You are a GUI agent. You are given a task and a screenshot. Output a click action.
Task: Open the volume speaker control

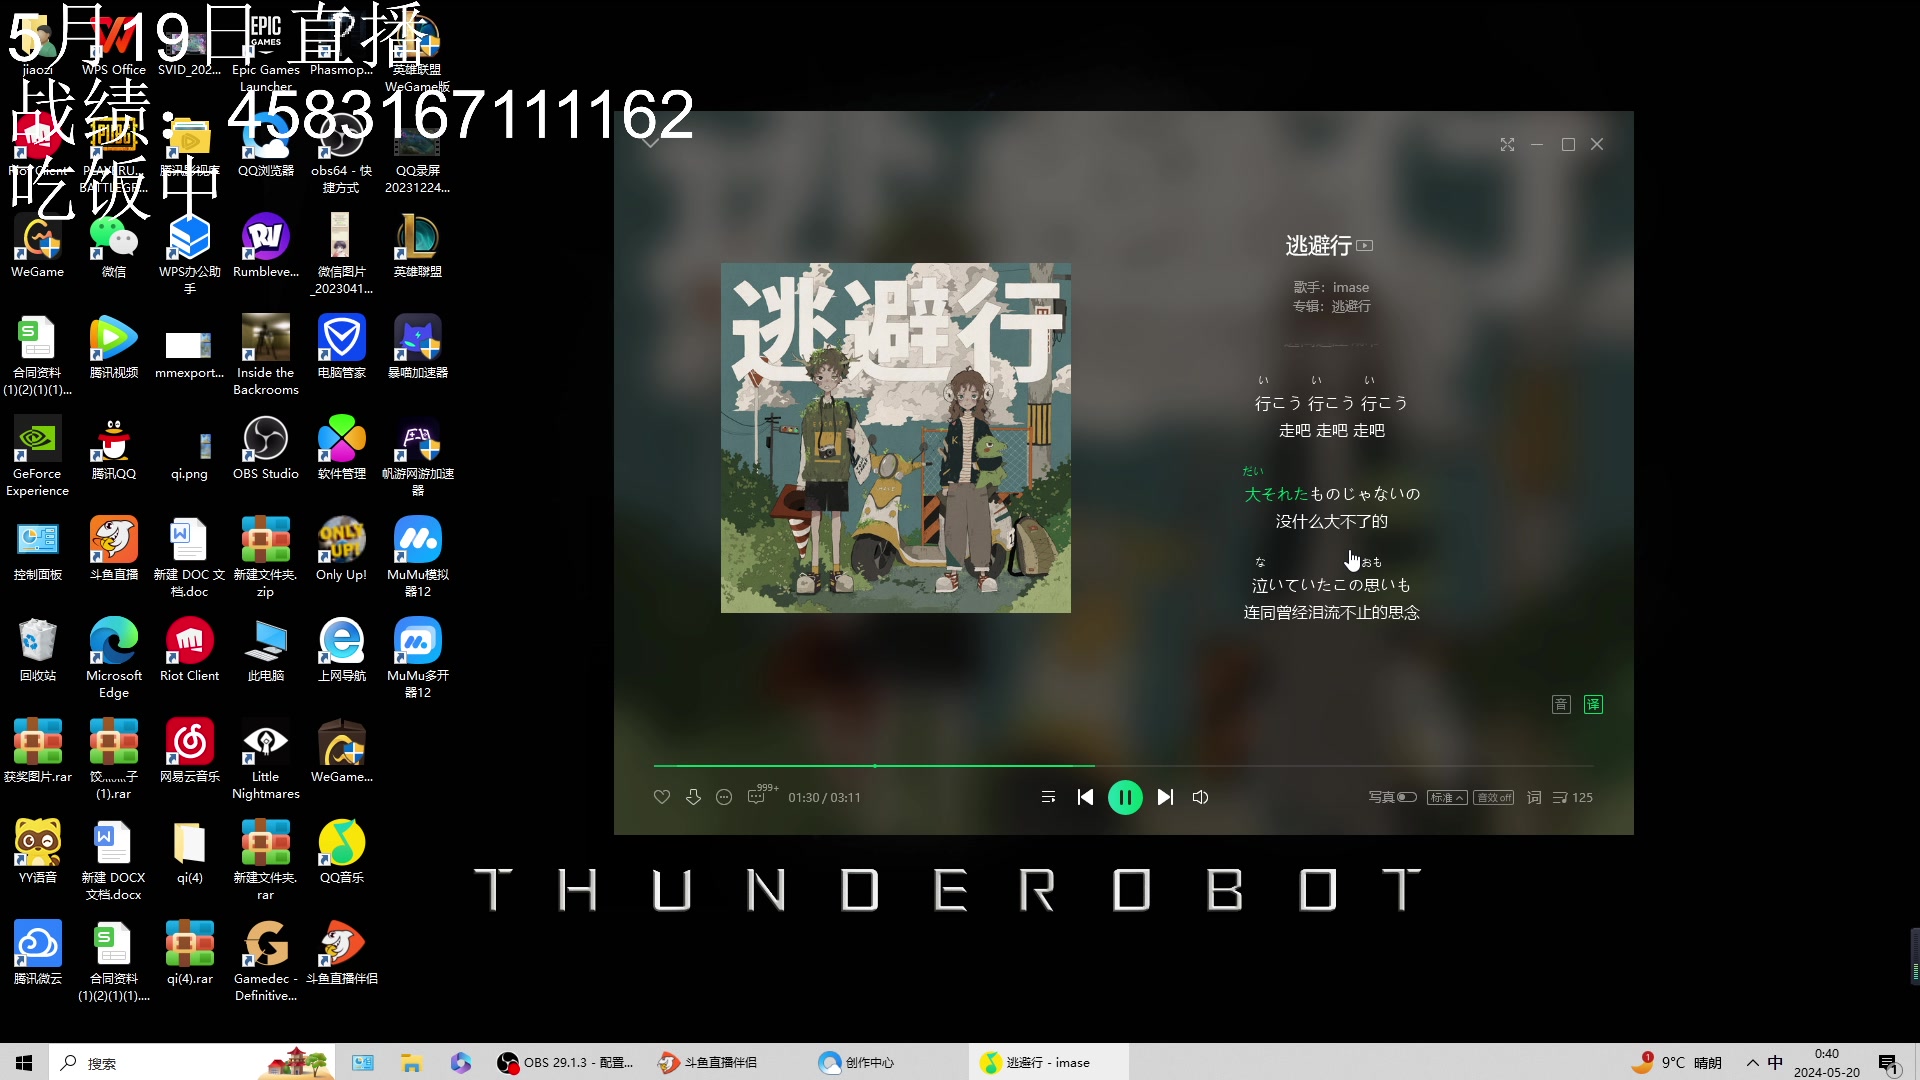1201,797
